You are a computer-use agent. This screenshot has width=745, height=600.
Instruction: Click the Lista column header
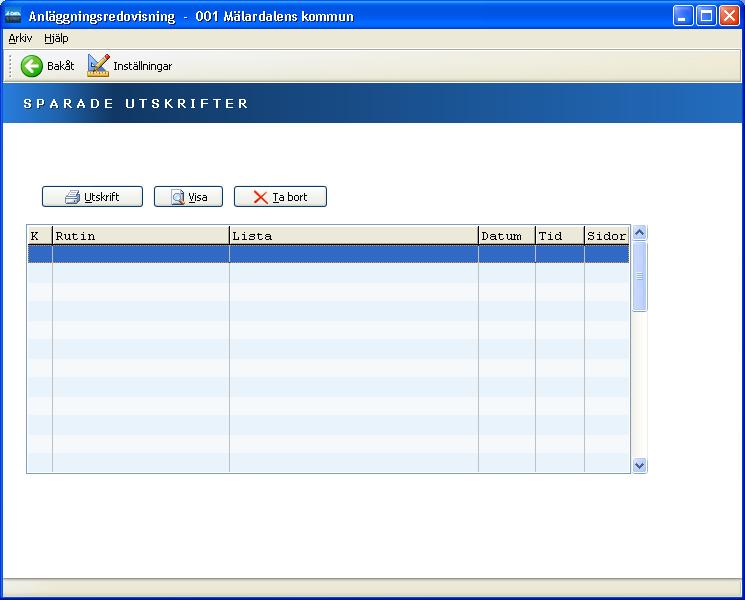tap(353, 236)
